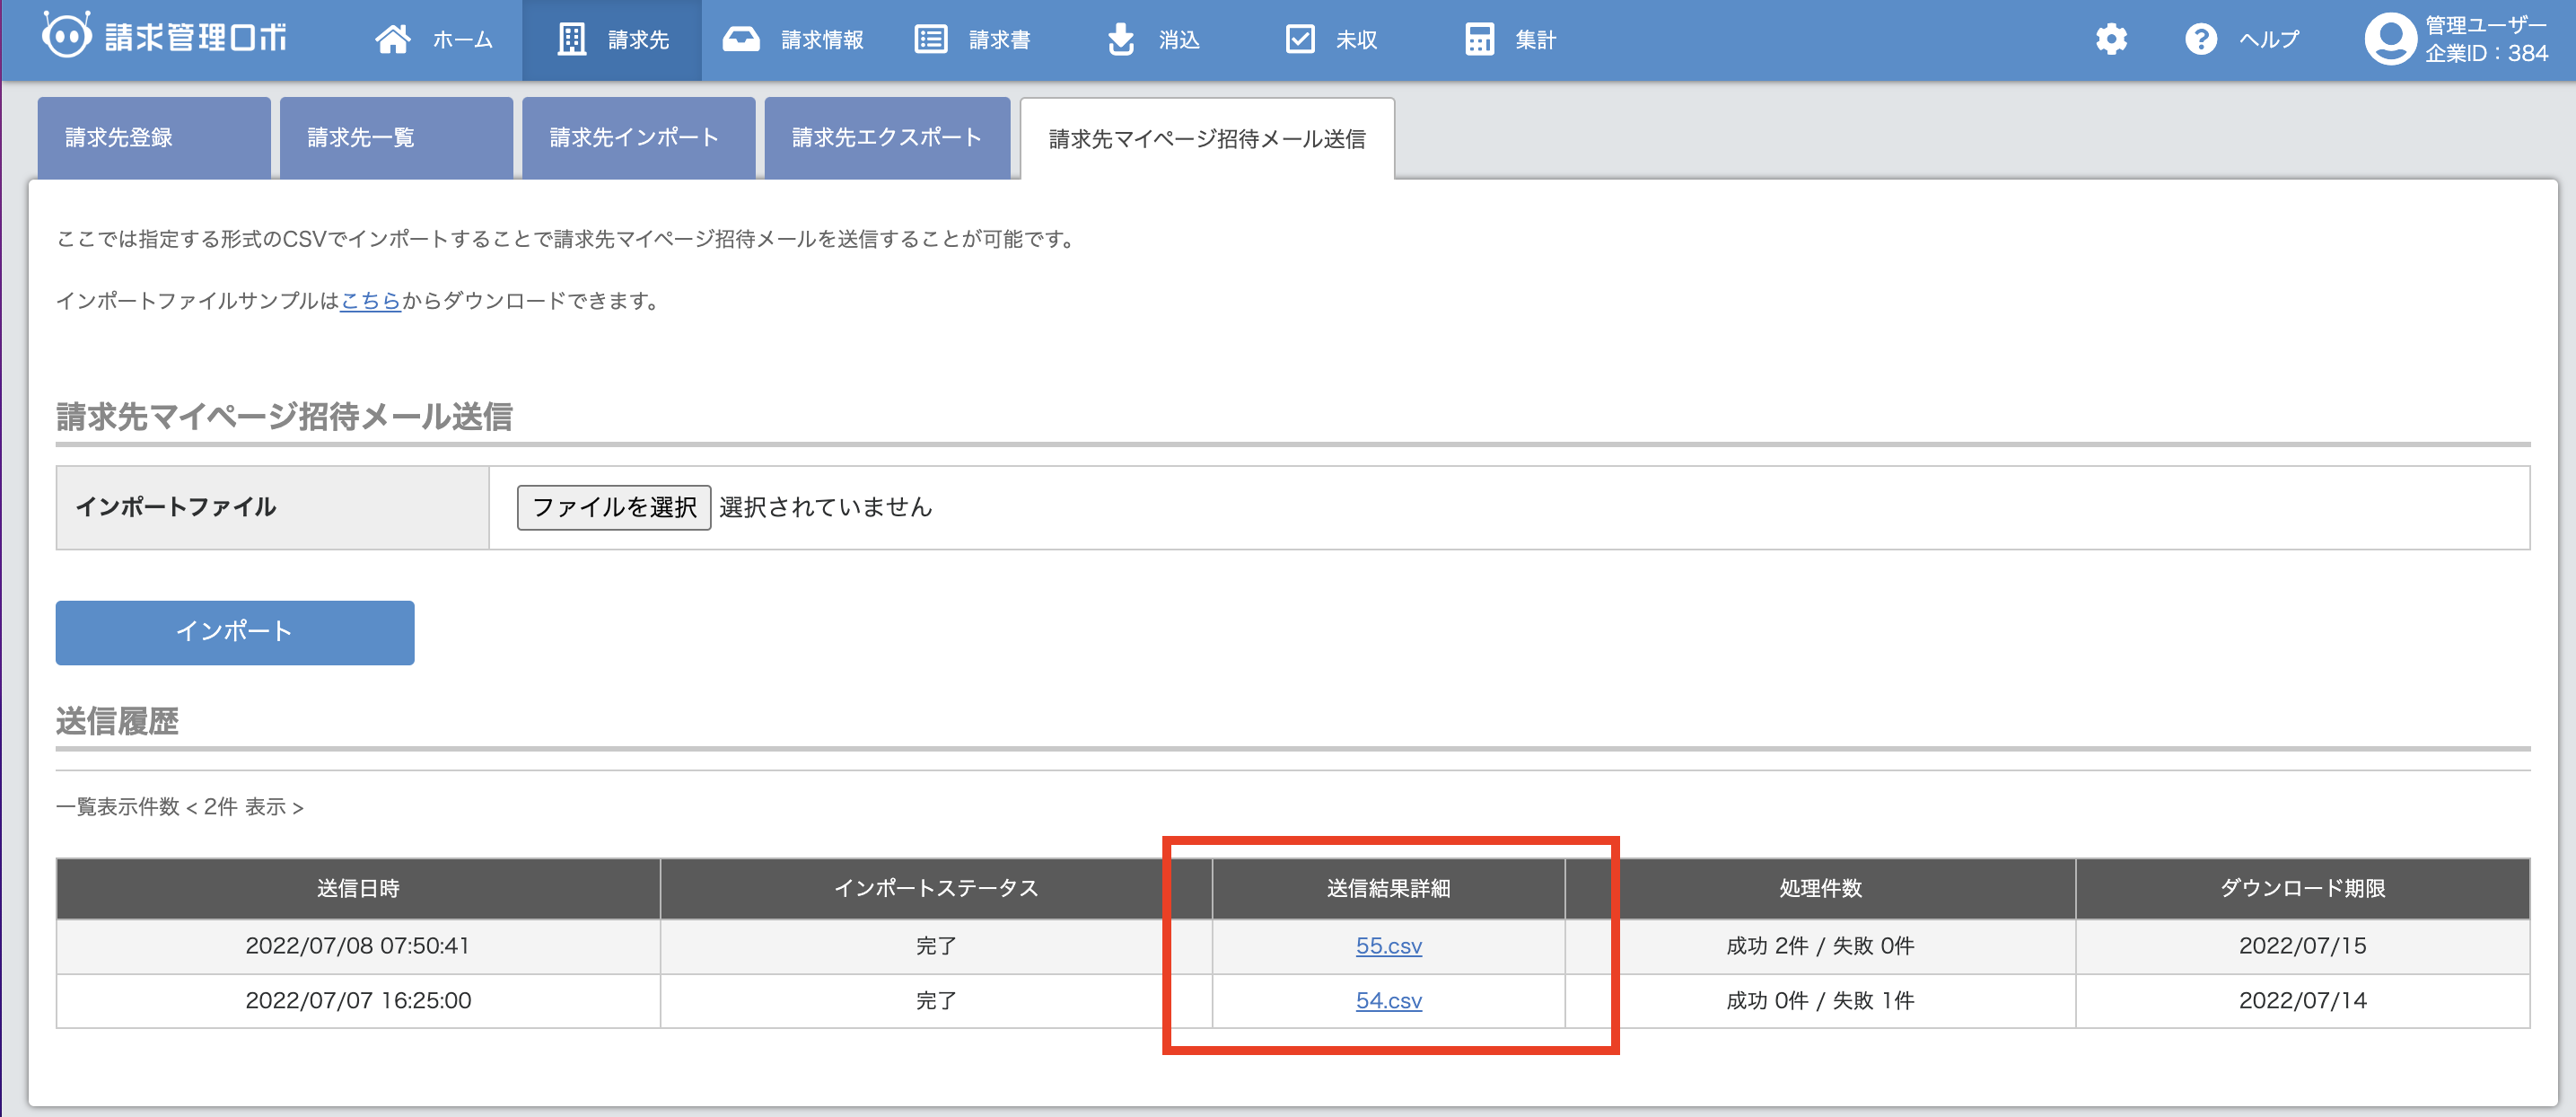
Task: Open settings via gear icon
Action: (2111, 39)
